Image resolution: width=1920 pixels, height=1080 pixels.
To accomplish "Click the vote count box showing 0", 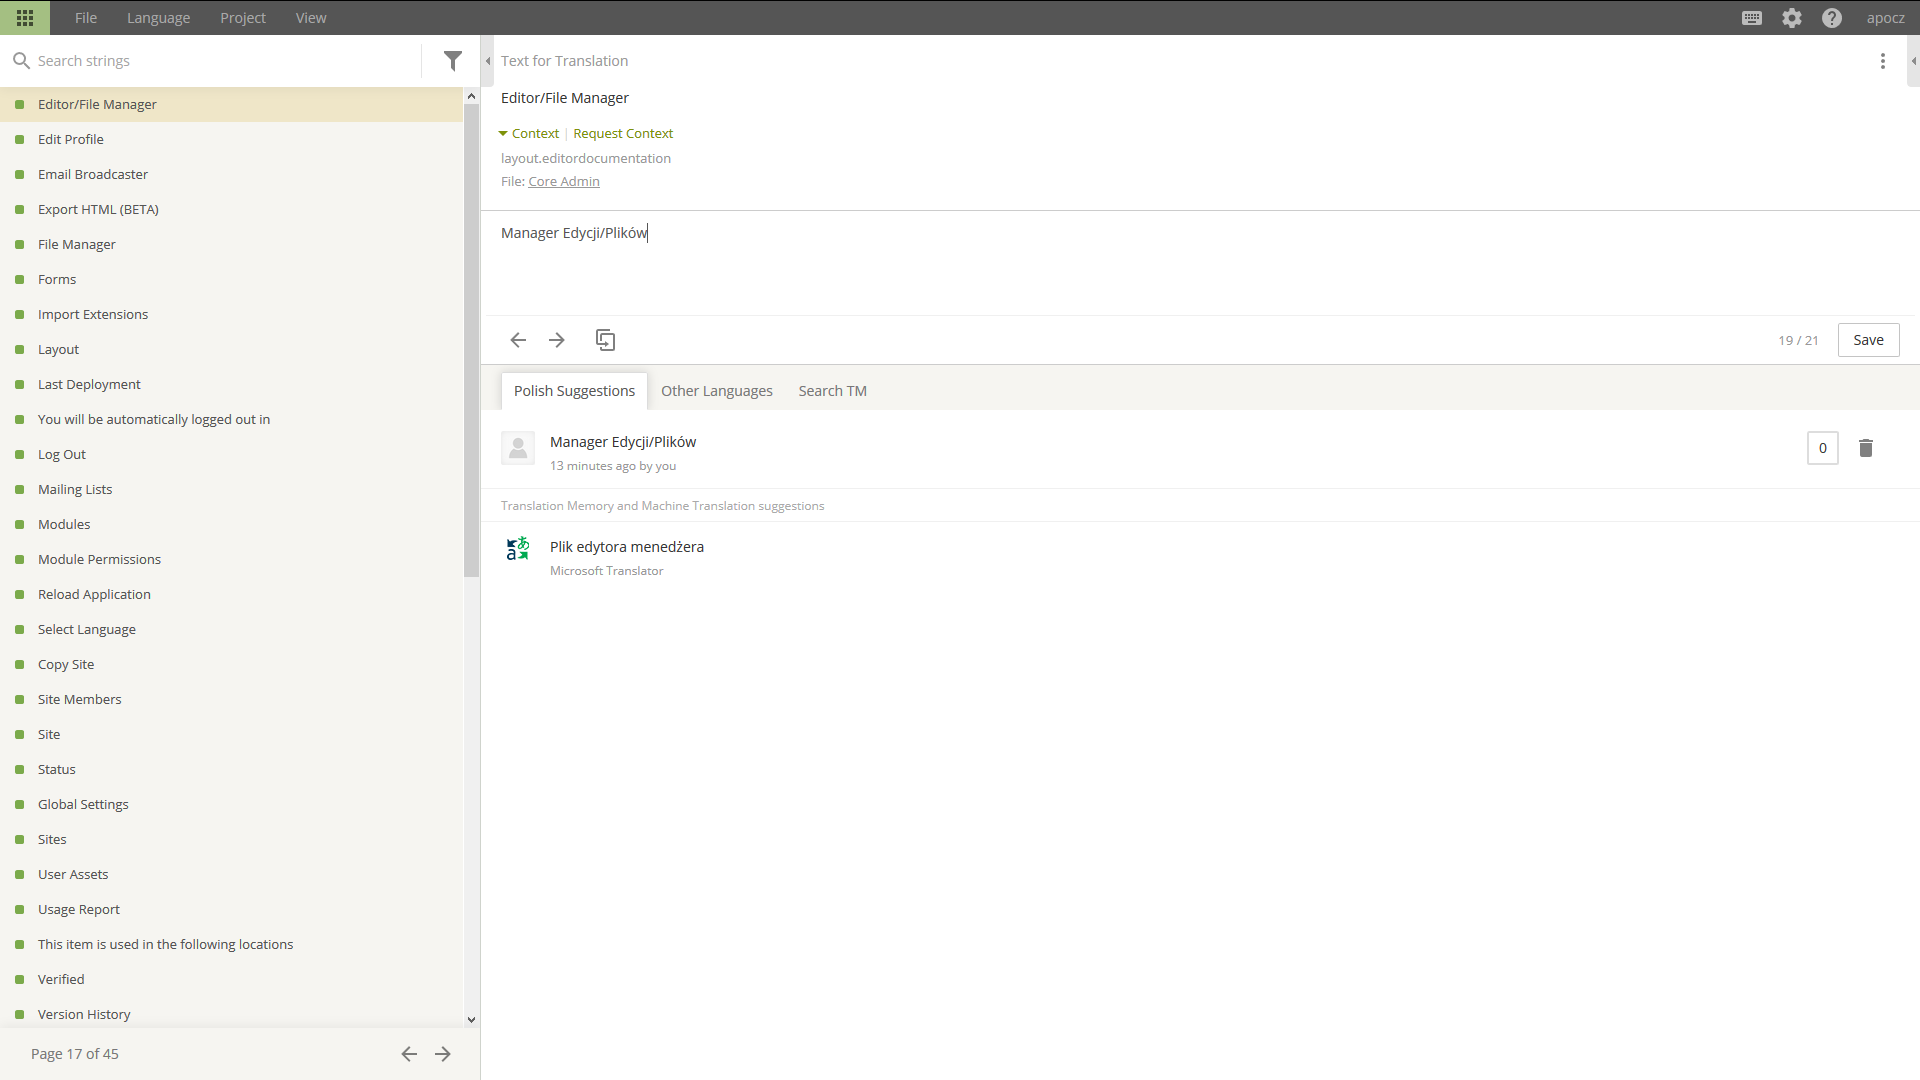I will 1822,448.
